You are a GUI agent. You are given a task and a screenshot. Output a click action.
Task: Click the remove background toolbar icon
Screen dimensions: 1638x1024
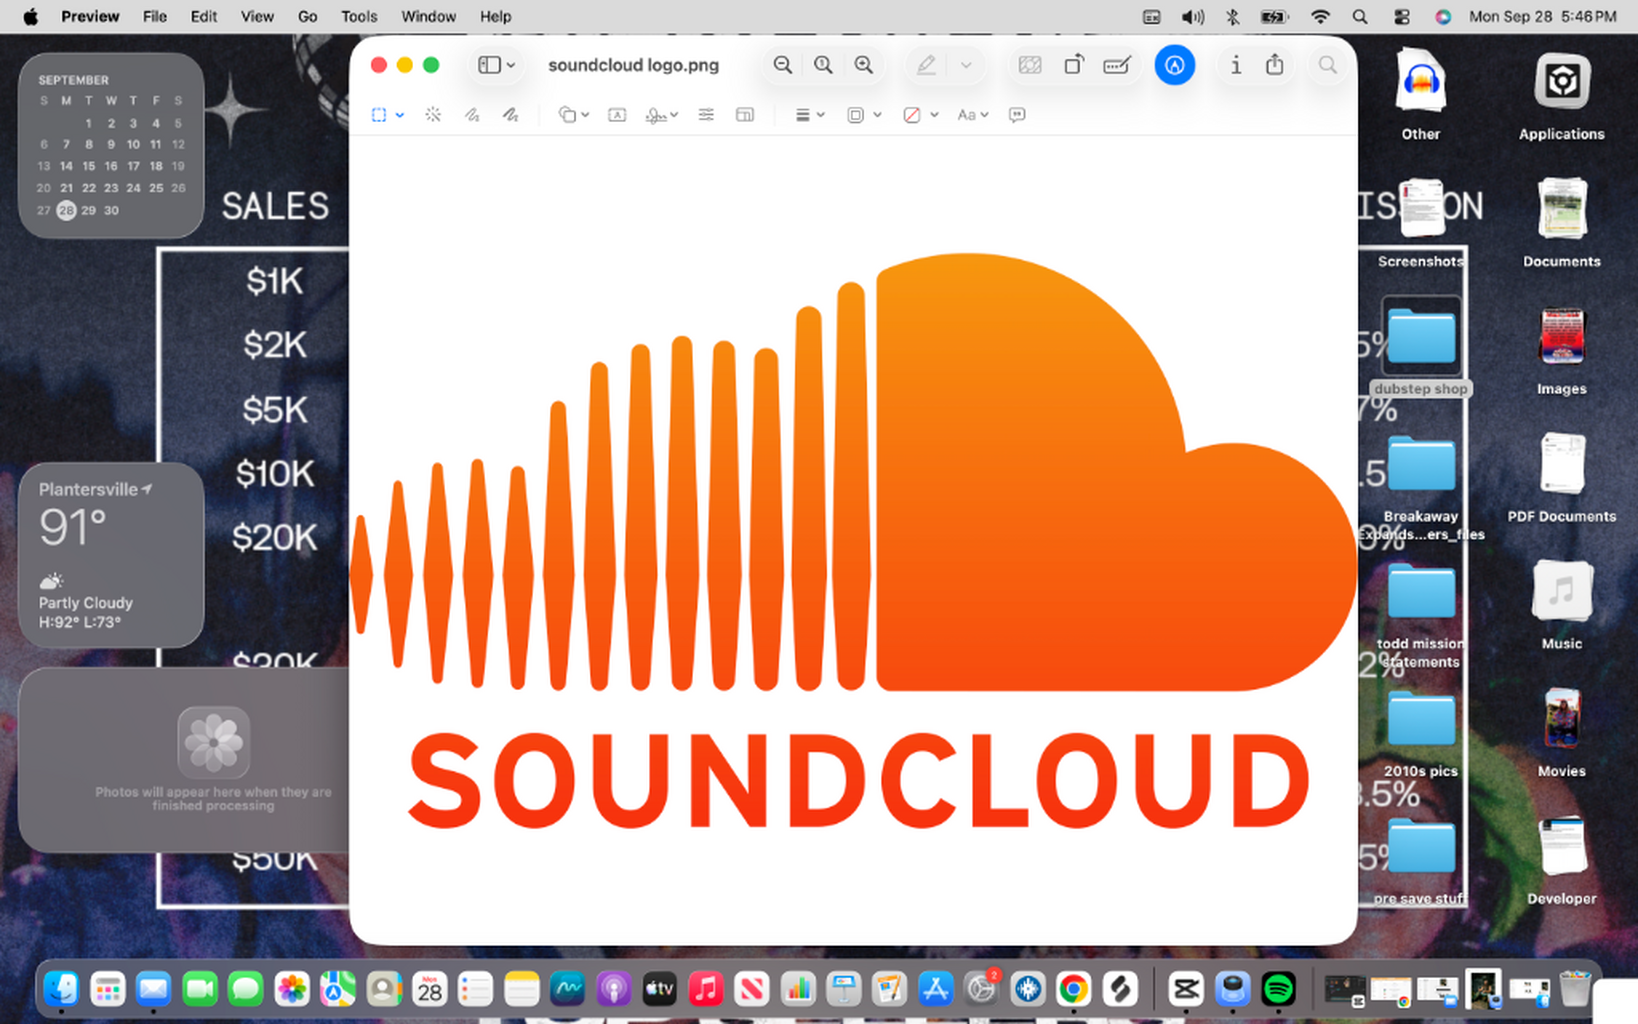(x=1030, y=65)
